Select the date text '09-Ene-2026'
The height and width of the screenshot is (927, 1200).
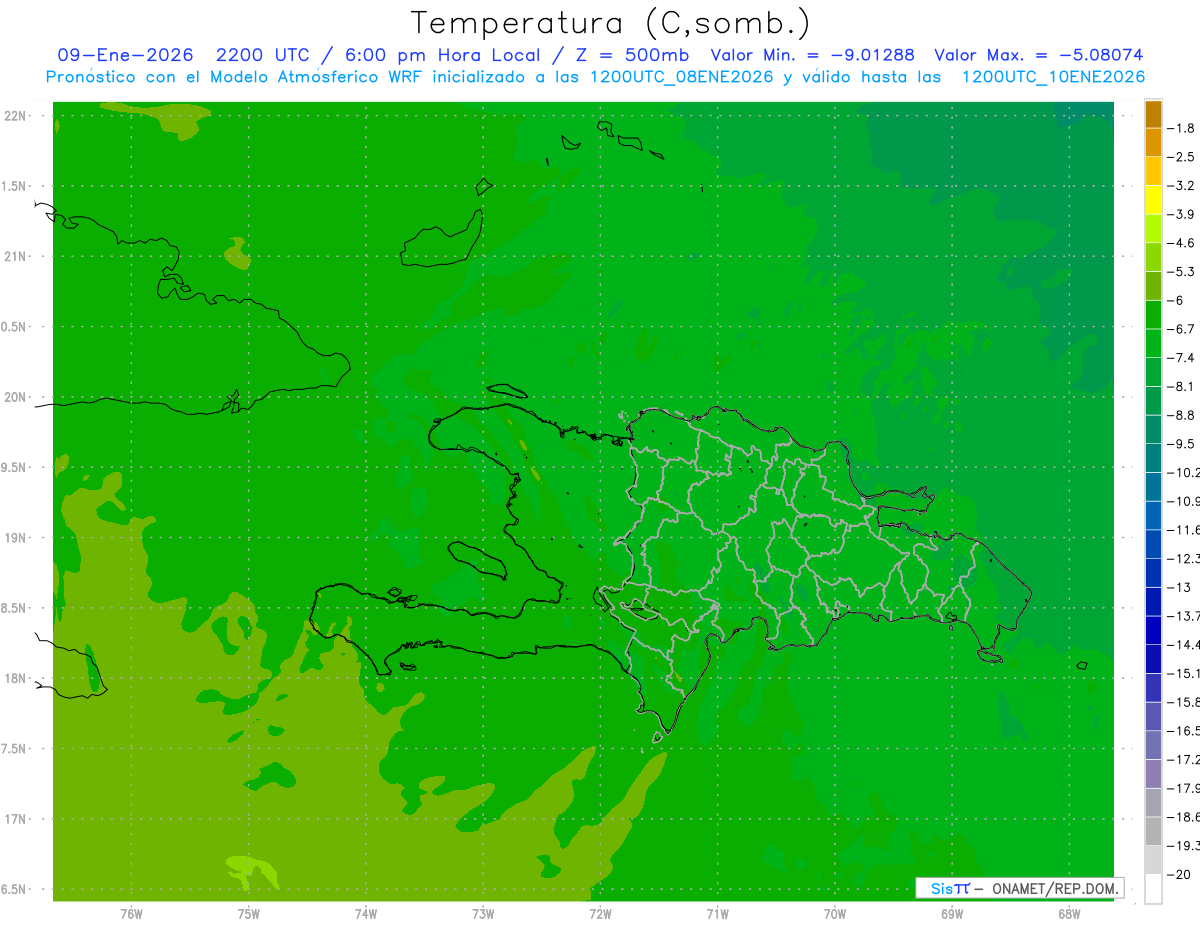124,55
